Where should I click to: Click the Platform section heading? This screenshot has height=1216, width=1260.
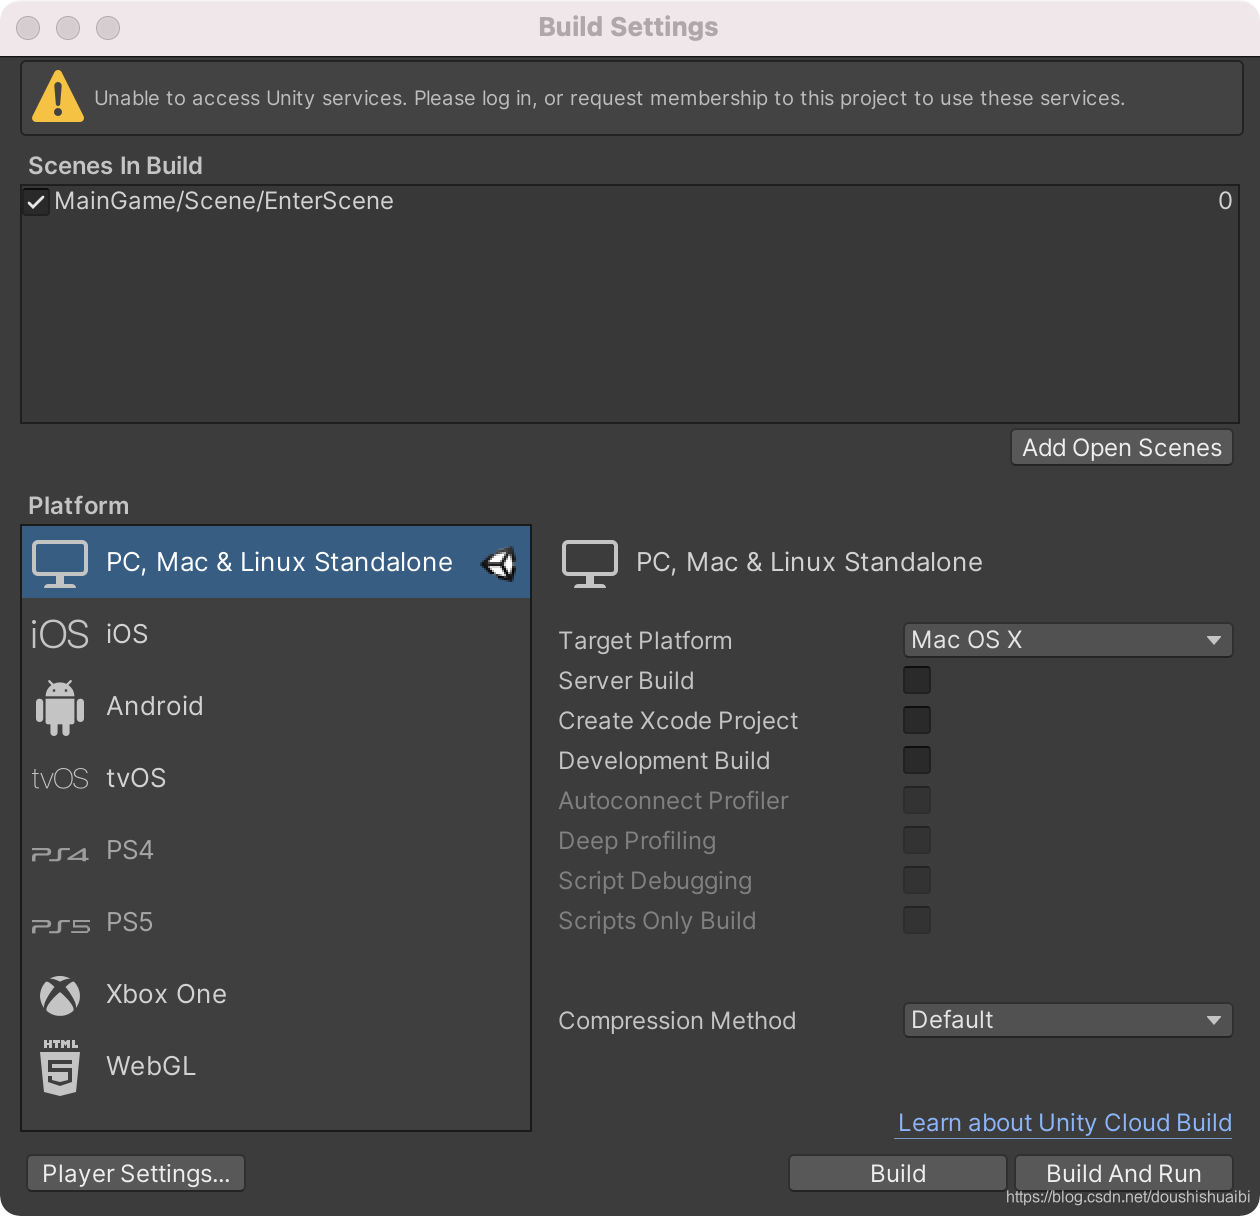coord(78,506)
